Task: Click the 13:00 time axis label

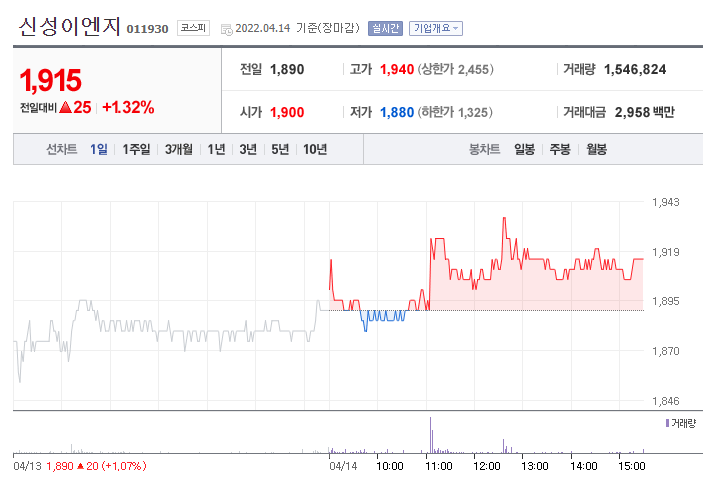Action: pyautogui.click(x=535, y=466)
